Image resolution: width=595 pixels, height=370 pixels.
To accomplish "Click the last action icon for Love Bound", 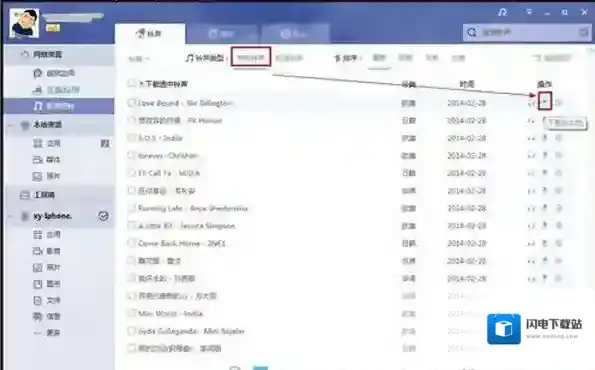I will [x=559, y=103].
